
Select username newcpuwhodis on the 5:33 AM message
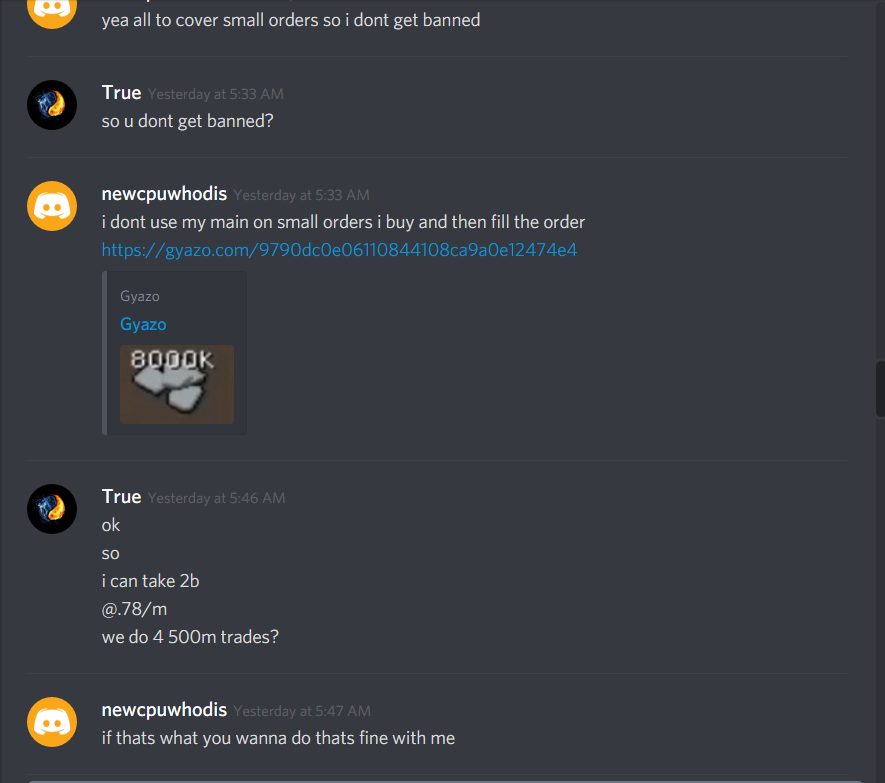(x=164, y=194)
